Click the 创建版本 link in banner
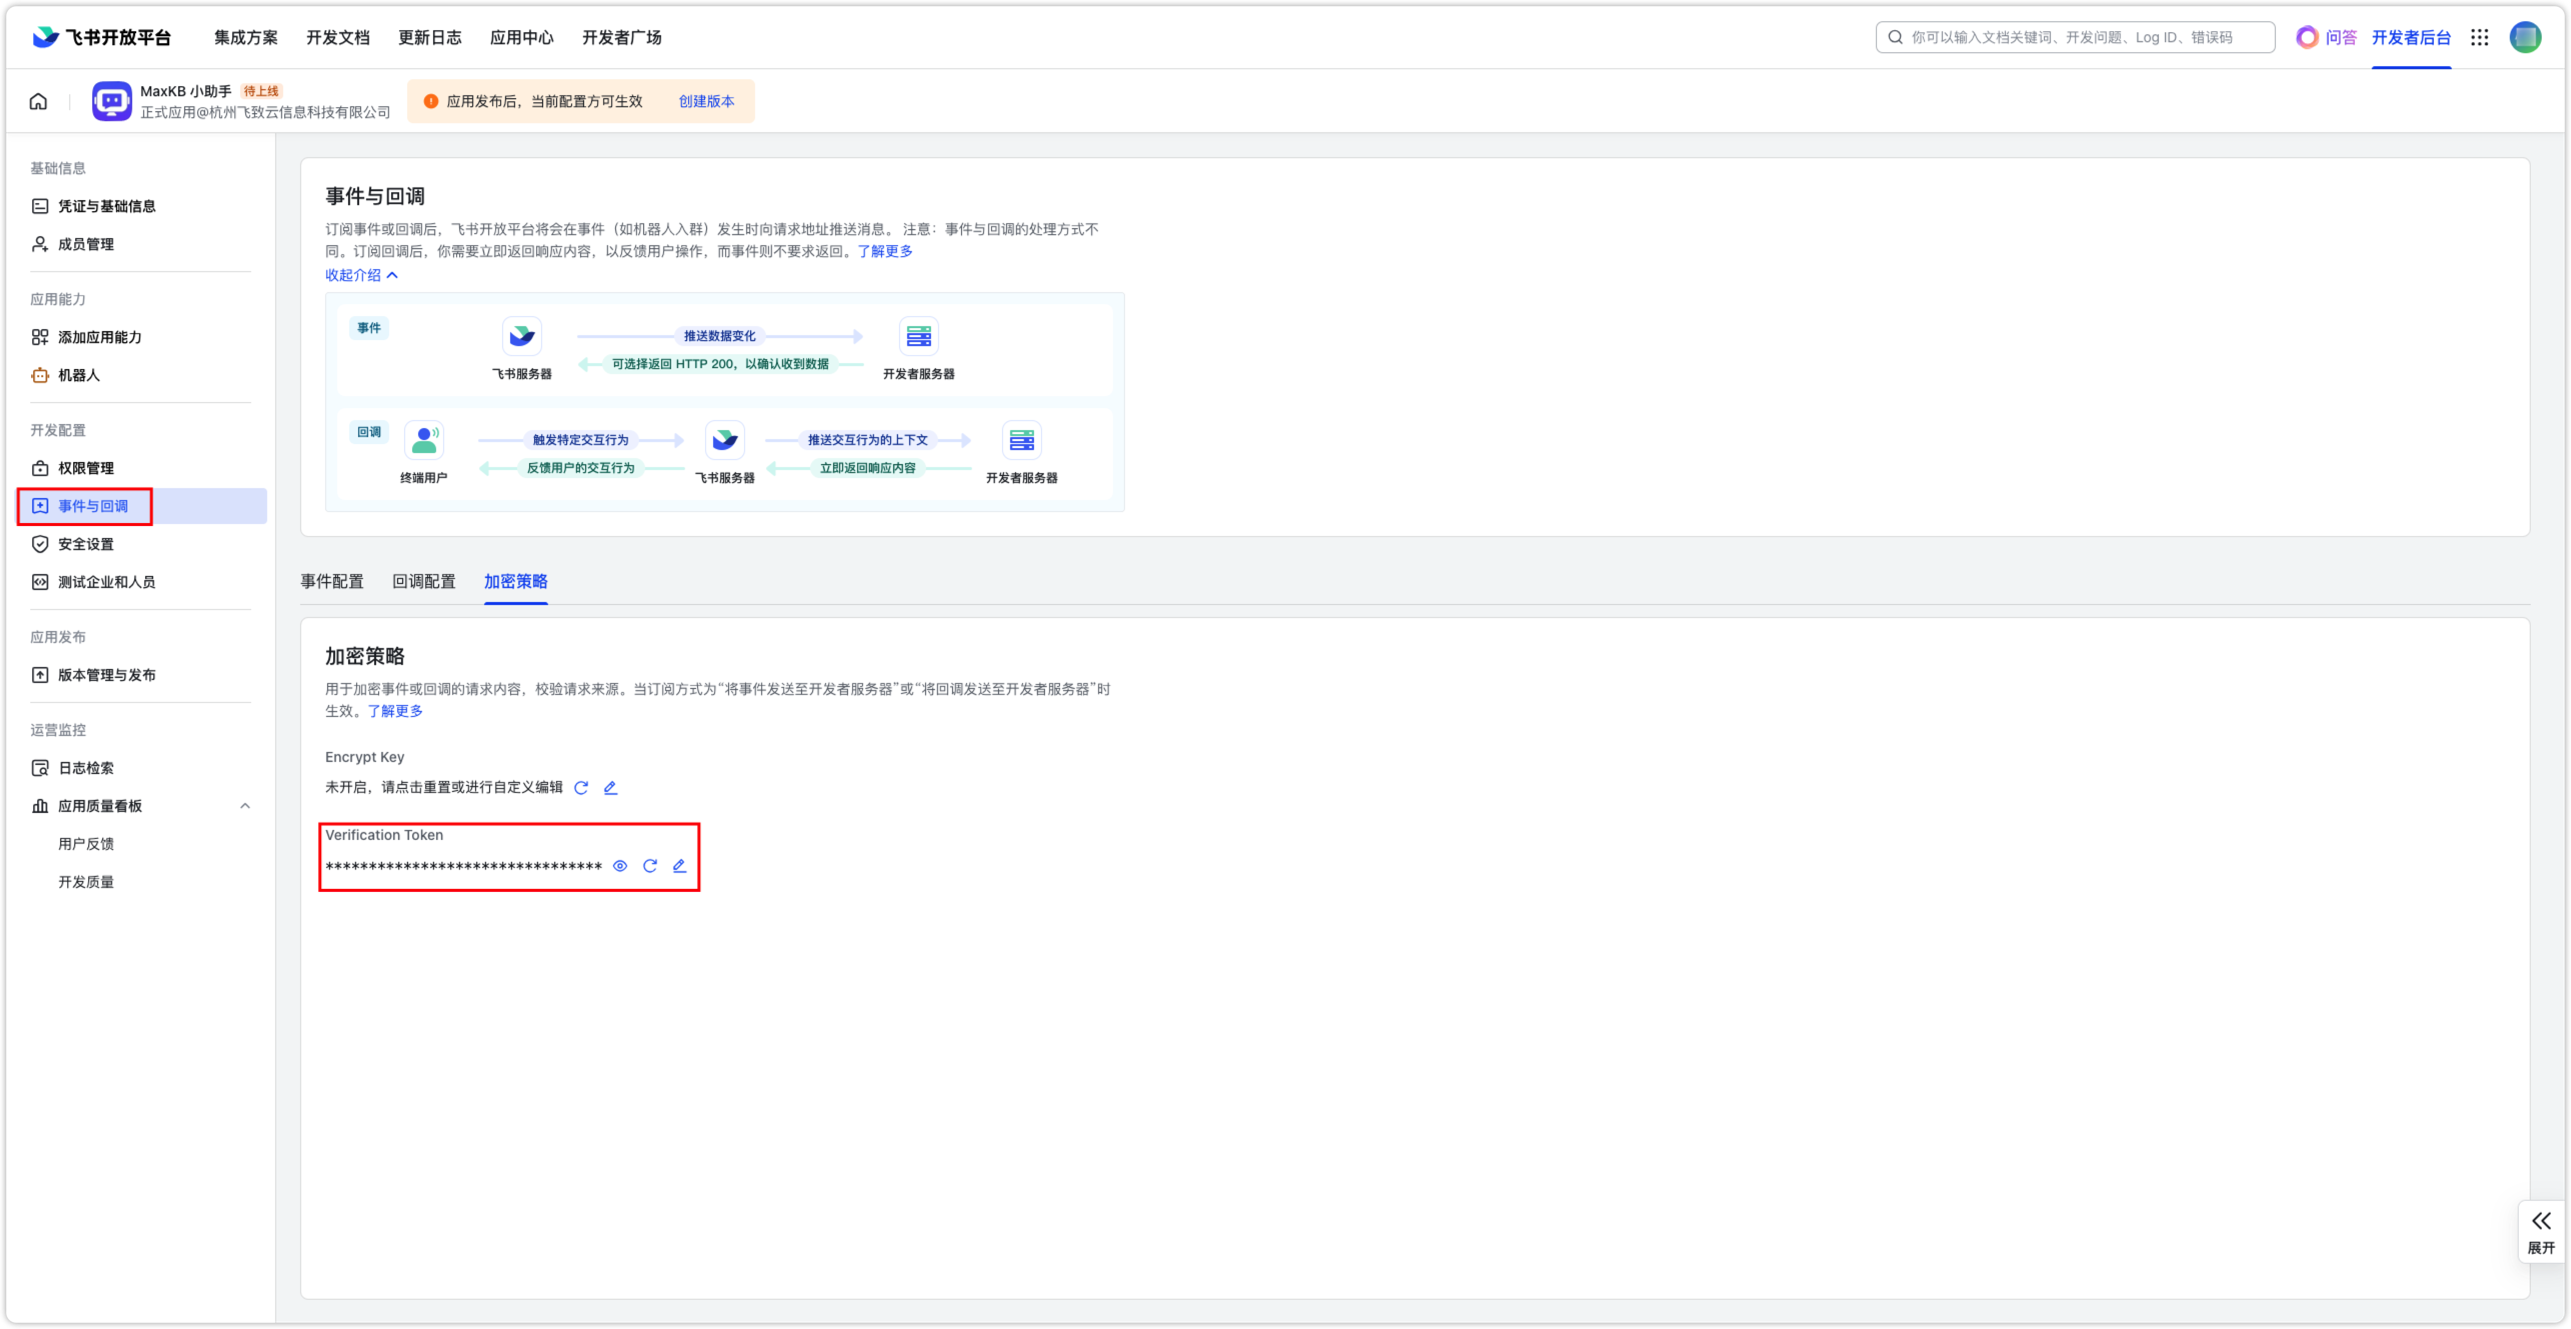 pyautogui.click(x=706, y=101)
